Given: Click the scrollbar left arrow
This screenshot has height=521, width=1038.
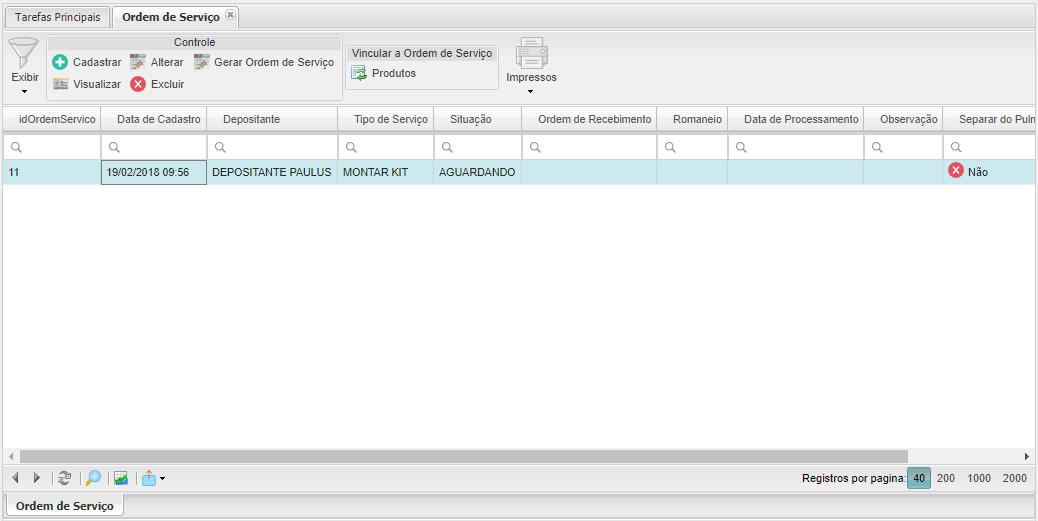Looking at the screenshot, I should coord(11,457).
